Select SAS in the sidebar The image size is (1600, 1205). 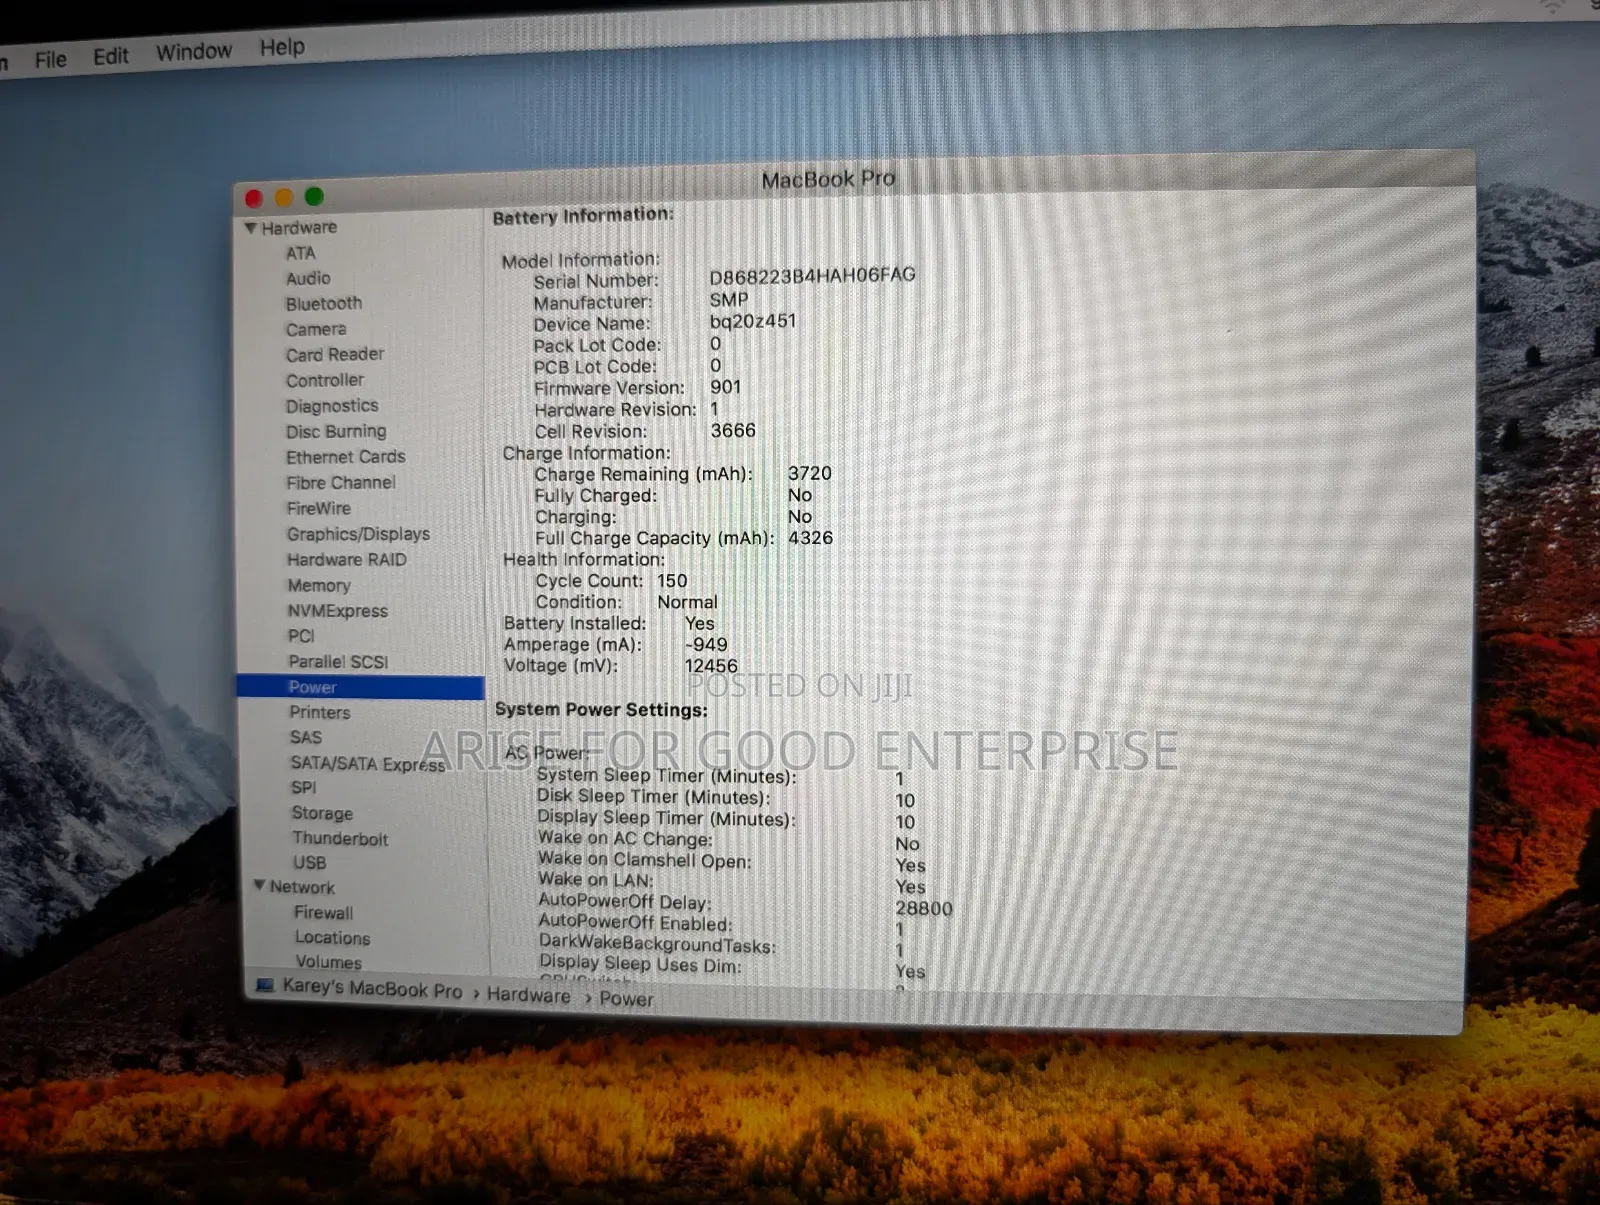(x=306, y=737)
